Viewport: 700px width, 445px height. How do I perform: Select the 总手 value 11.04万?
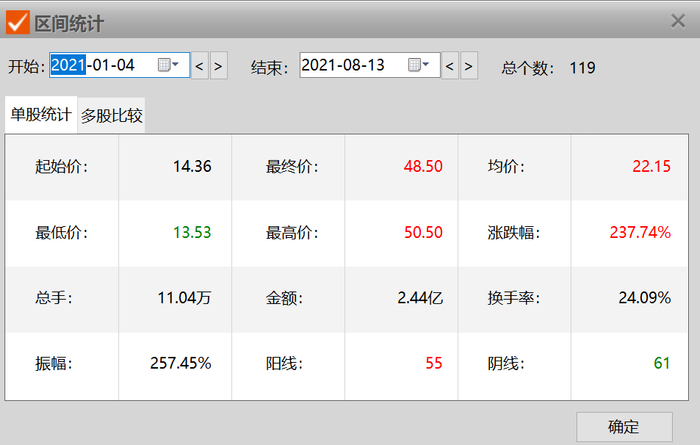(x=184, y=298)
